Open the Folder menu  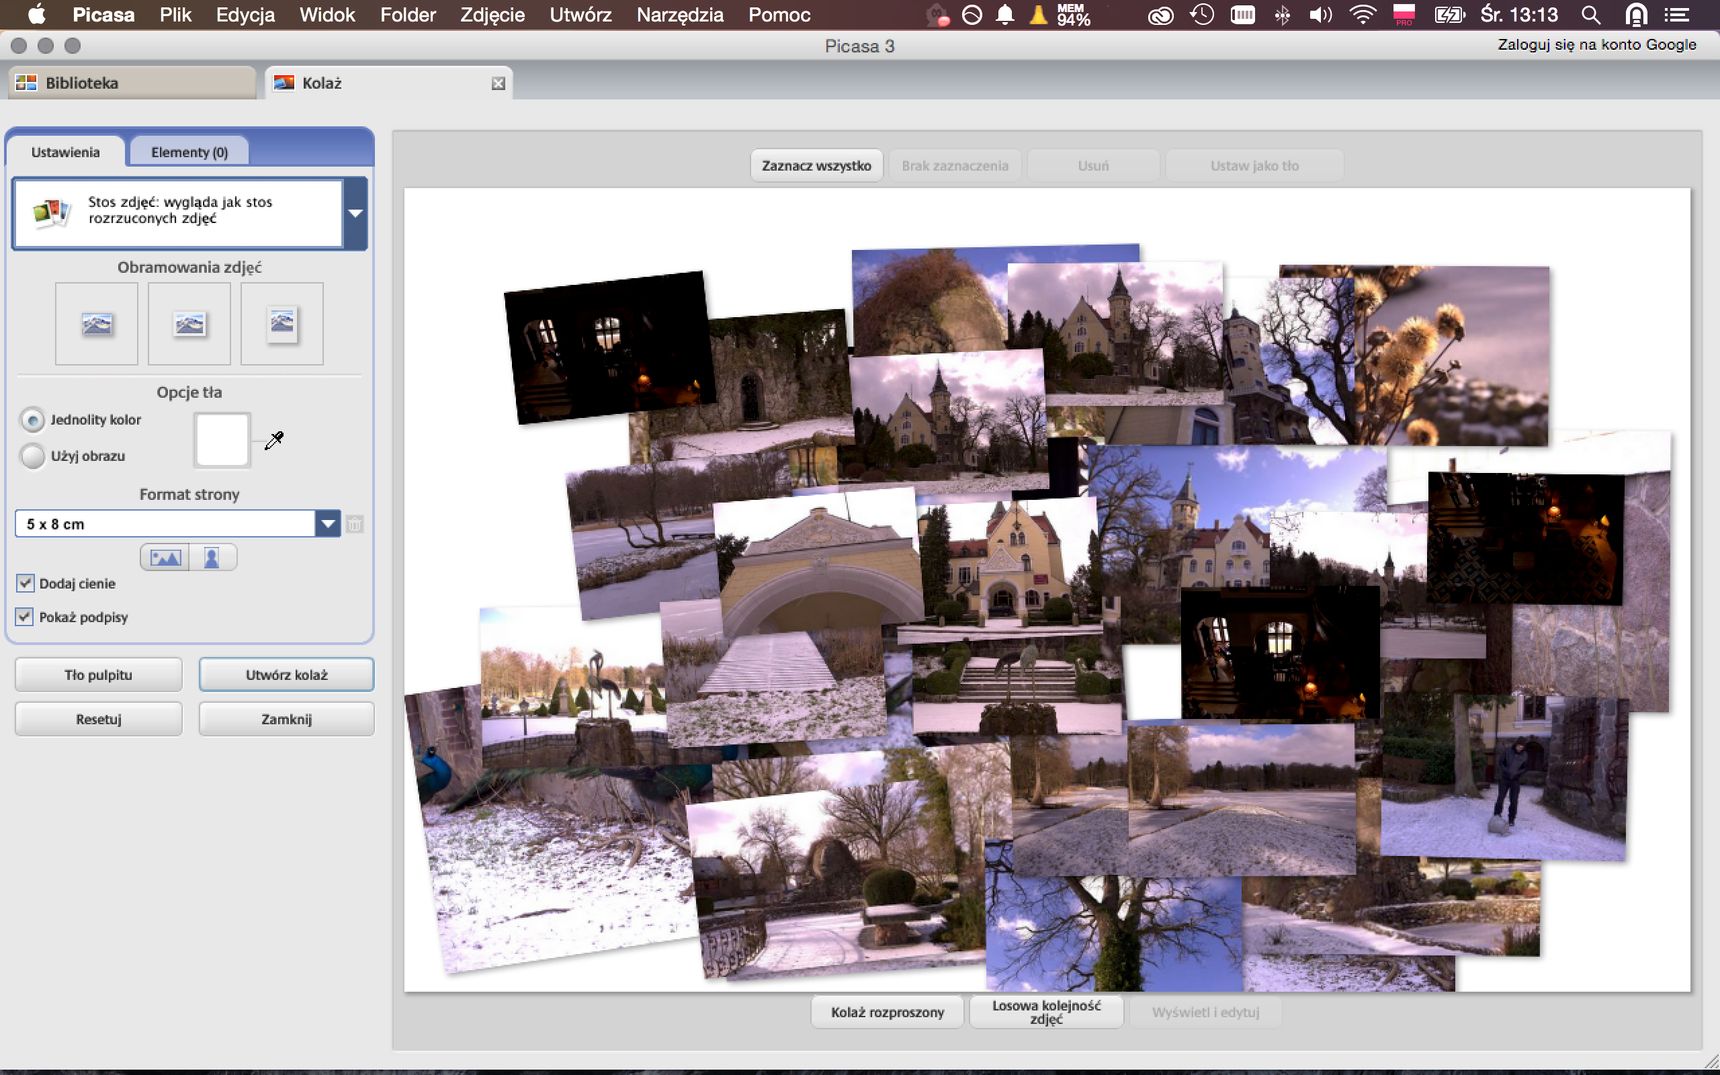[x=408, y=15]
